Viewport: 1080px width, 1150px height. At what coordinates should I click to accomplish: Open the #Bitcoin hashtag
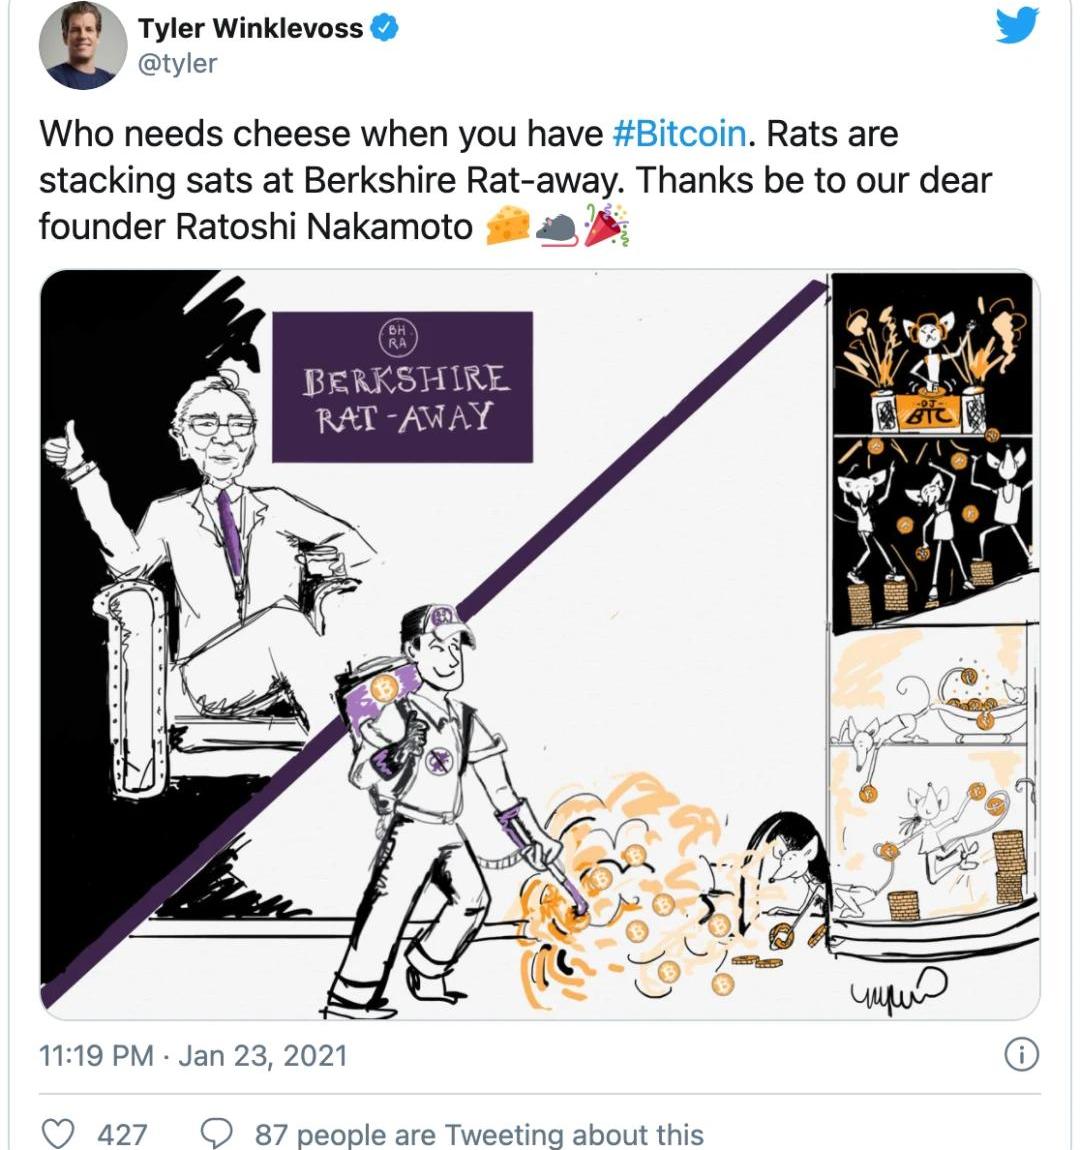[x=679, y=134]
